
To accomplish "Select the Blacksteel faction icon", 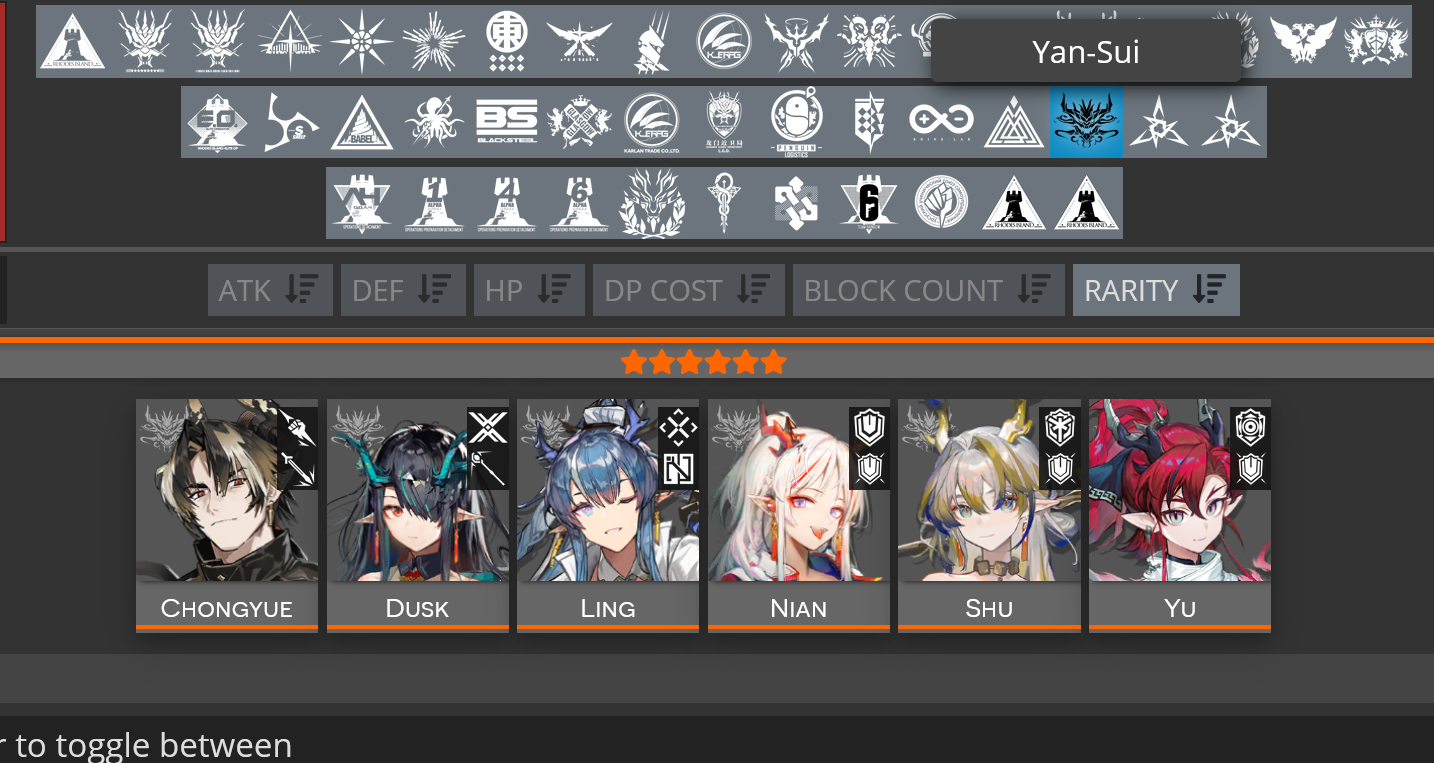I will (x=507, y=122).
